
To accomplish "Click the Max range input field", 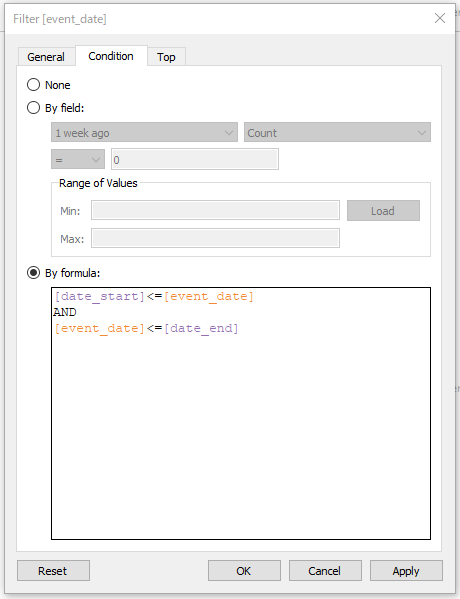I will tap(215, 238).
